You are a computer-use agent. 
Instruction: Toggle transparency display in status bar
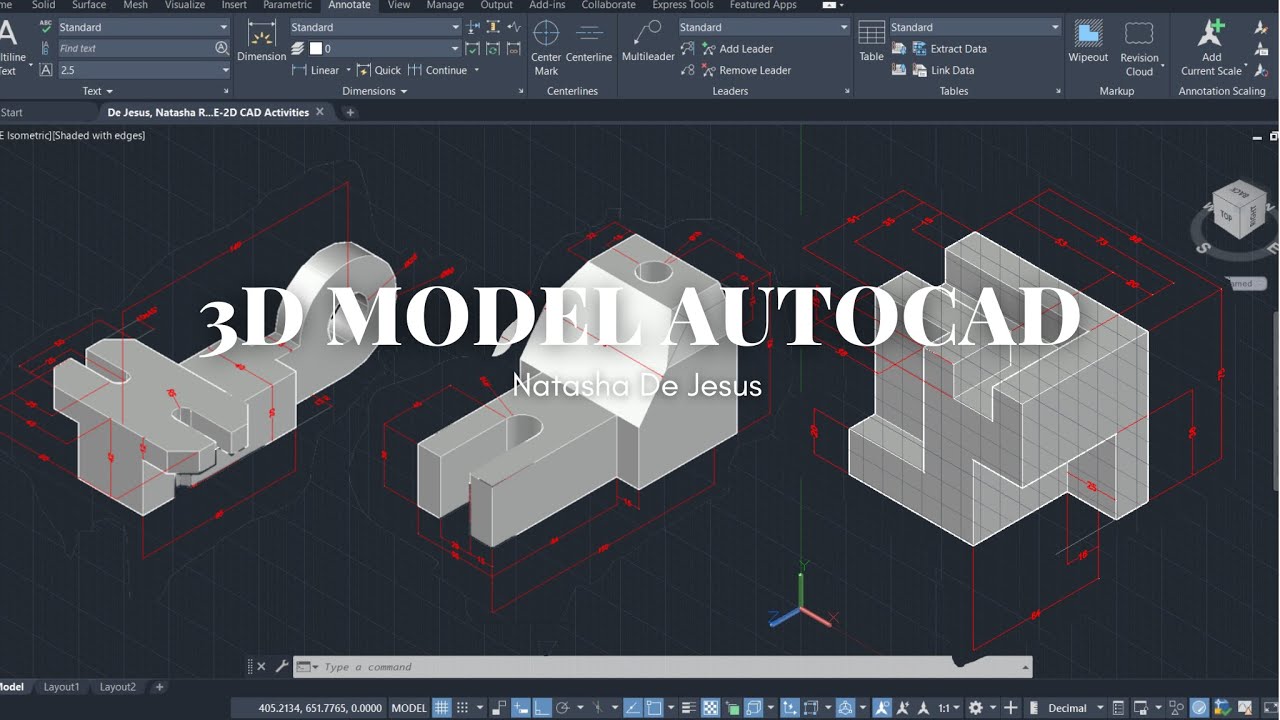pos(711,708)
